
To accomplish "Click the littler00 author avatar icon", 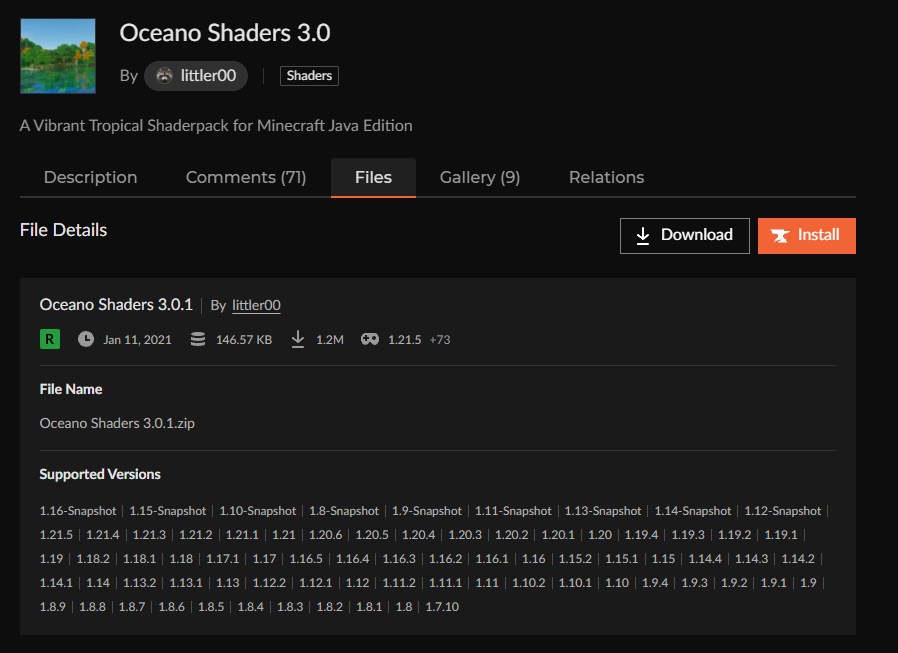I will pyautogui.click(x=162, y=75).
